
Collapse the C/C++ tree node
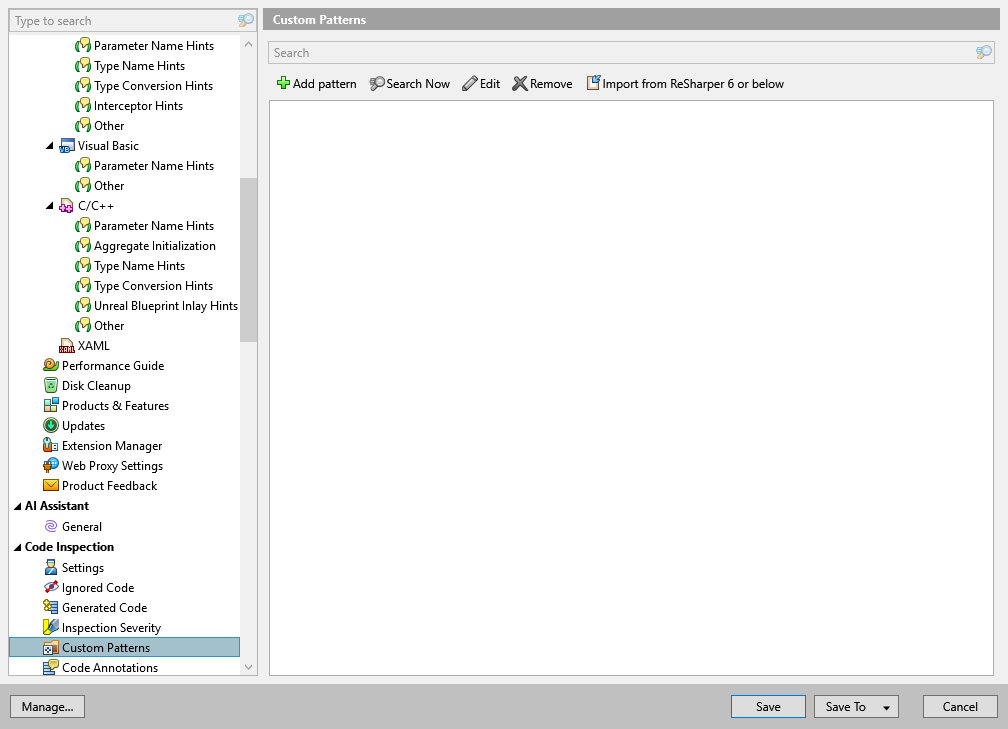52,205
